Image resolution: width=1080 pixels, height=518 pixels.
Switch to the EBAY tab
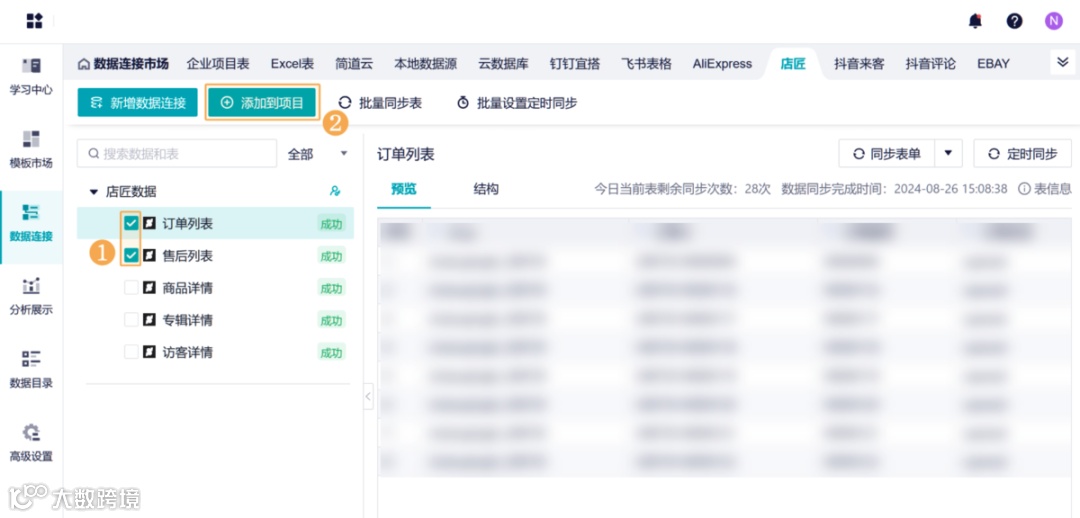[x=993, y=63]
